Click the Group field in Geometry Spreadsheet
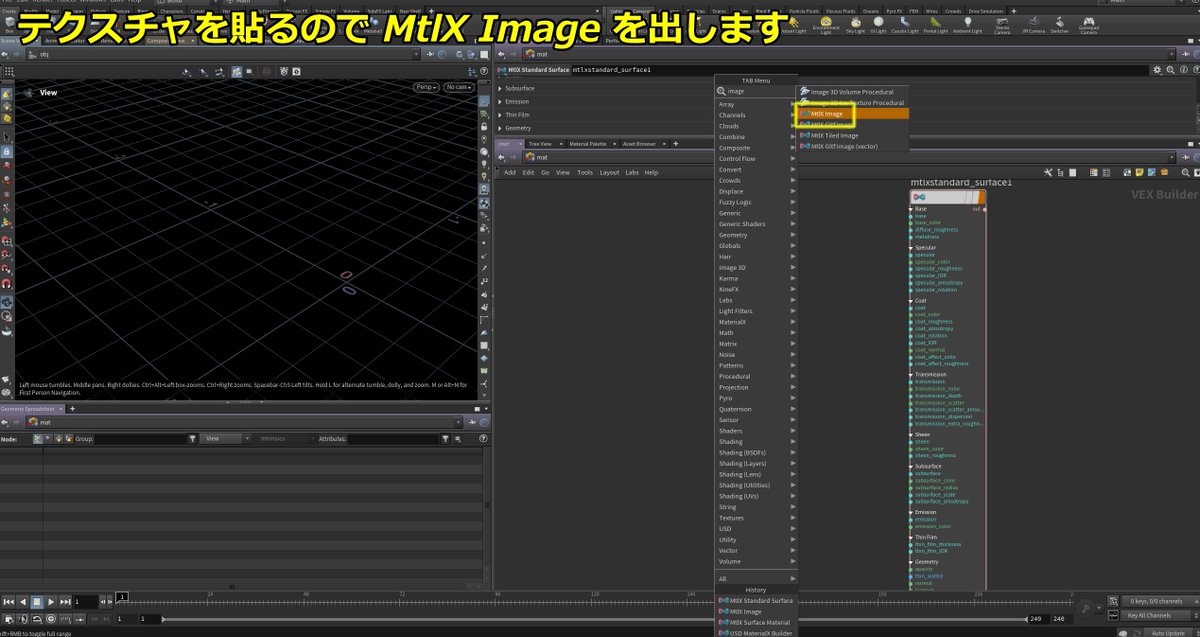The image size is (1200, 637). coord(139,438)
